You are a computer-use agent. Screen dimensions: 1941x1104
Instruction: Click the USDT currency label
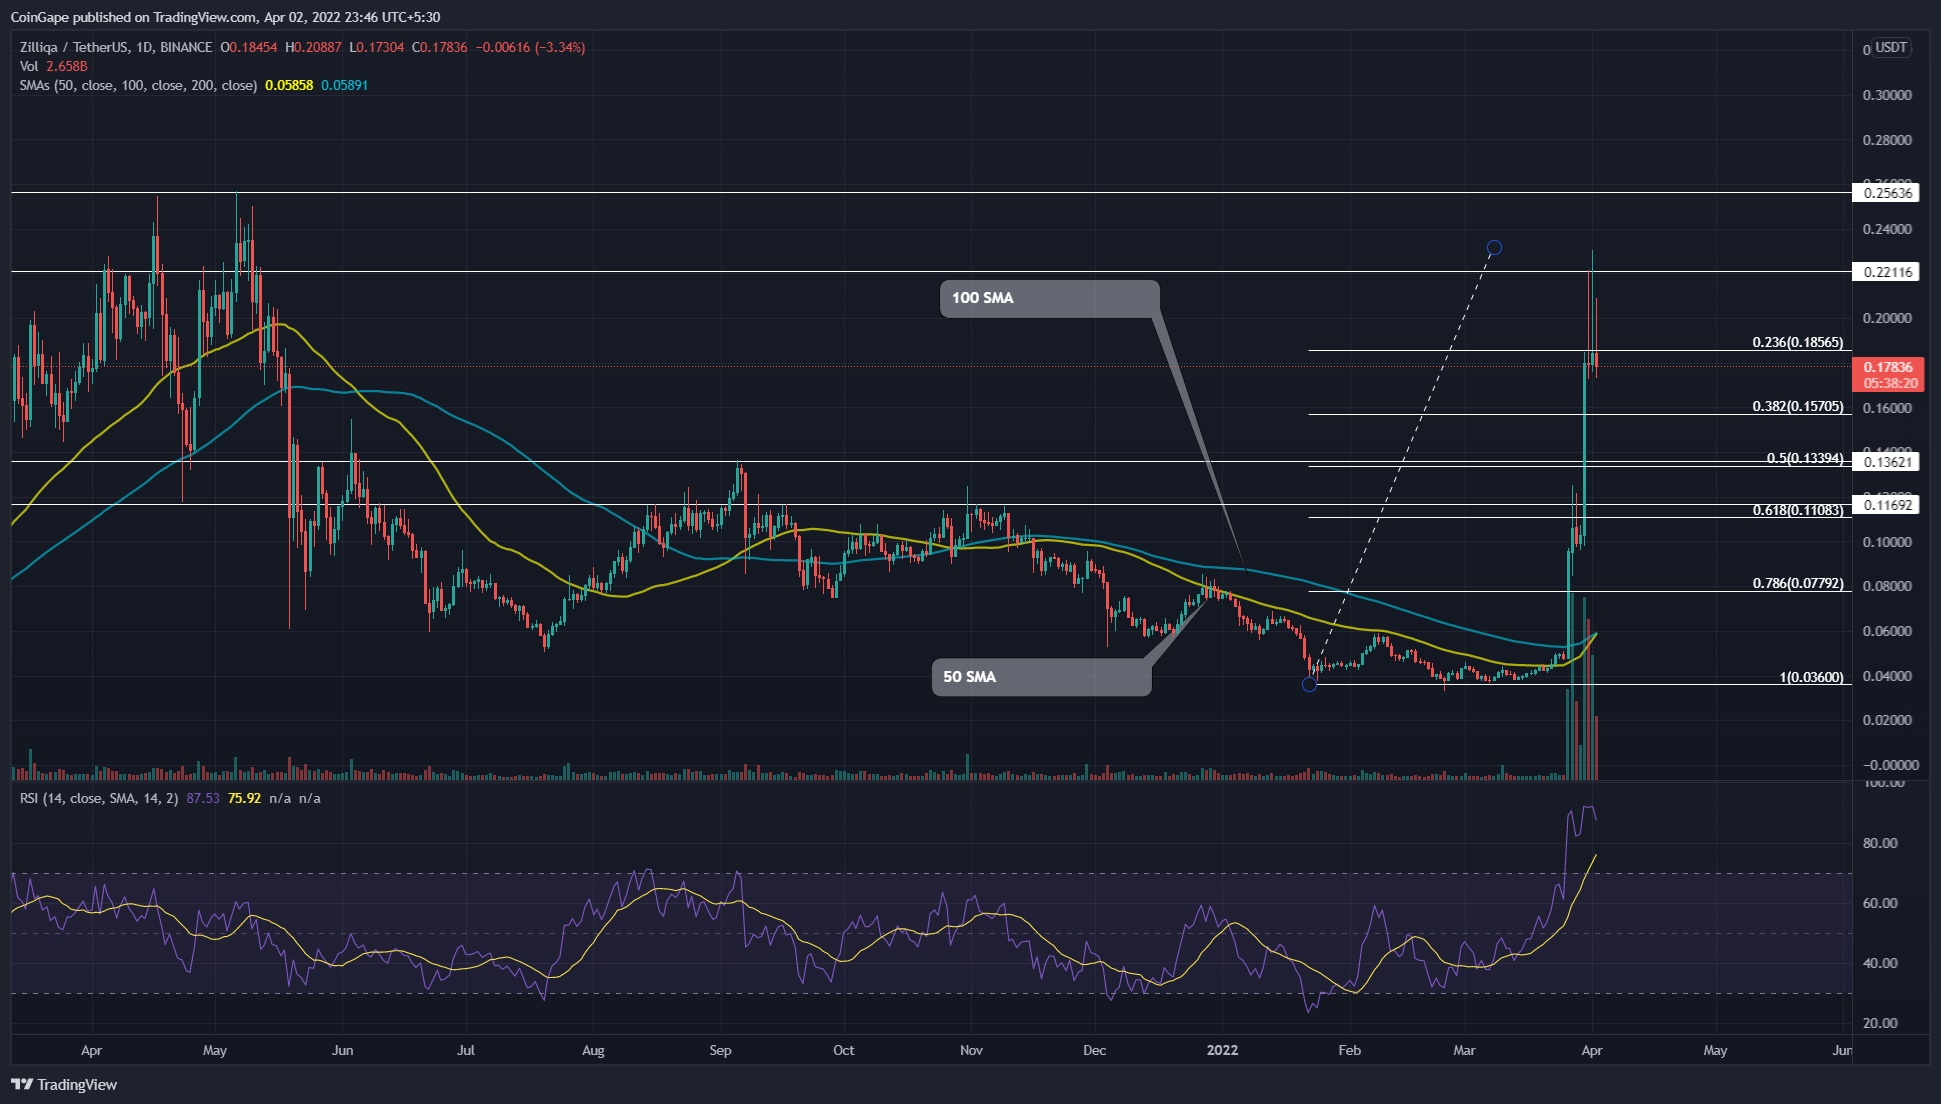1891,47
